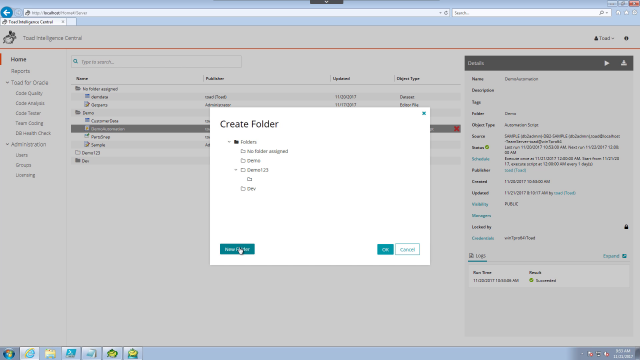Close the Create Folder dialog with the X
640x360 pixels.
[x=424, y=113]
